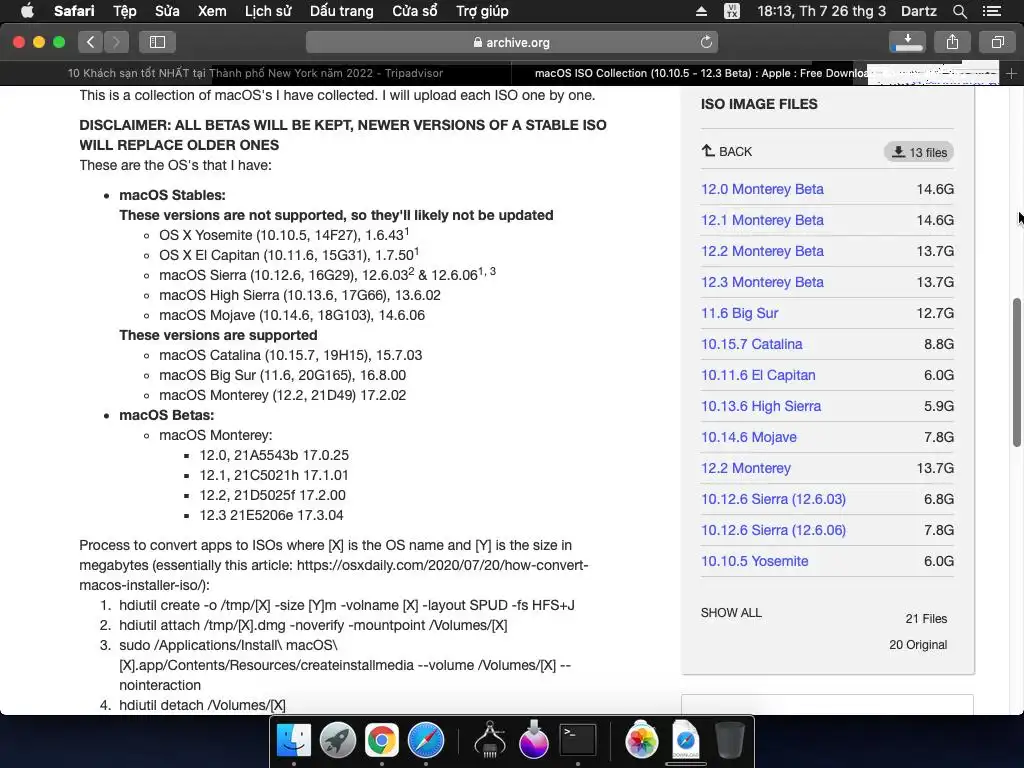The height and width of the screenshot is (768, 1024).
Task: Click the 12.7G size of Big Sur
Action: [x=935, y=313]
